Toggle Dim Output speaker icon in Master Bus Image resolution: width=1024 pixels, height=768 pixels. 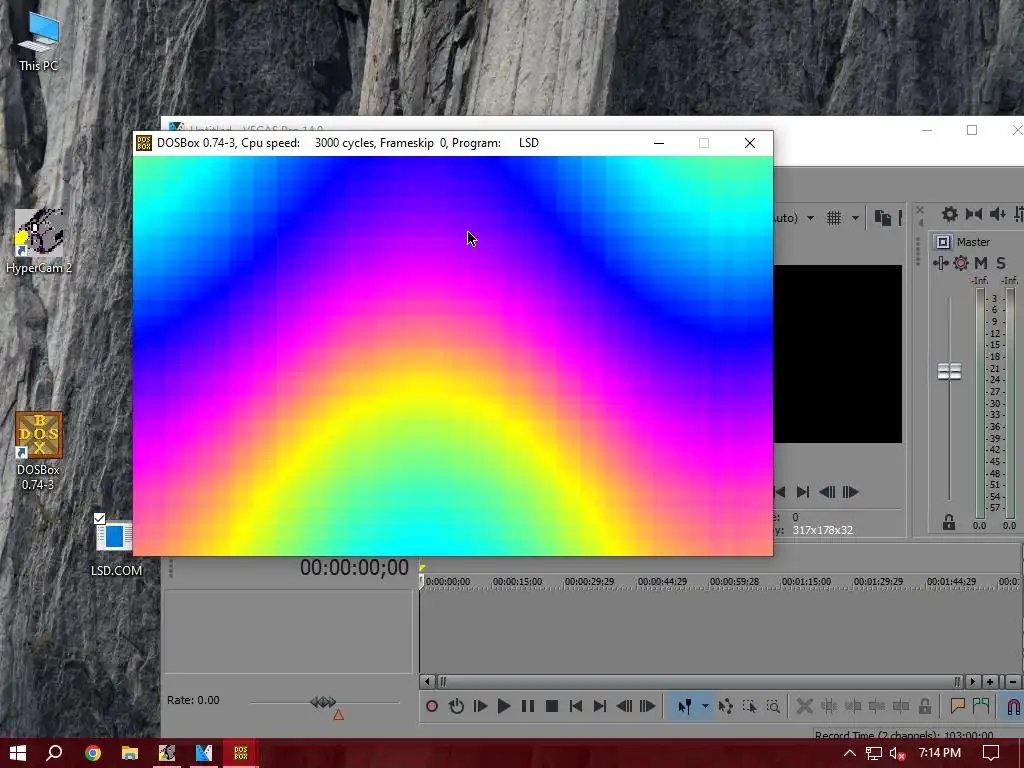coord(997,214)
